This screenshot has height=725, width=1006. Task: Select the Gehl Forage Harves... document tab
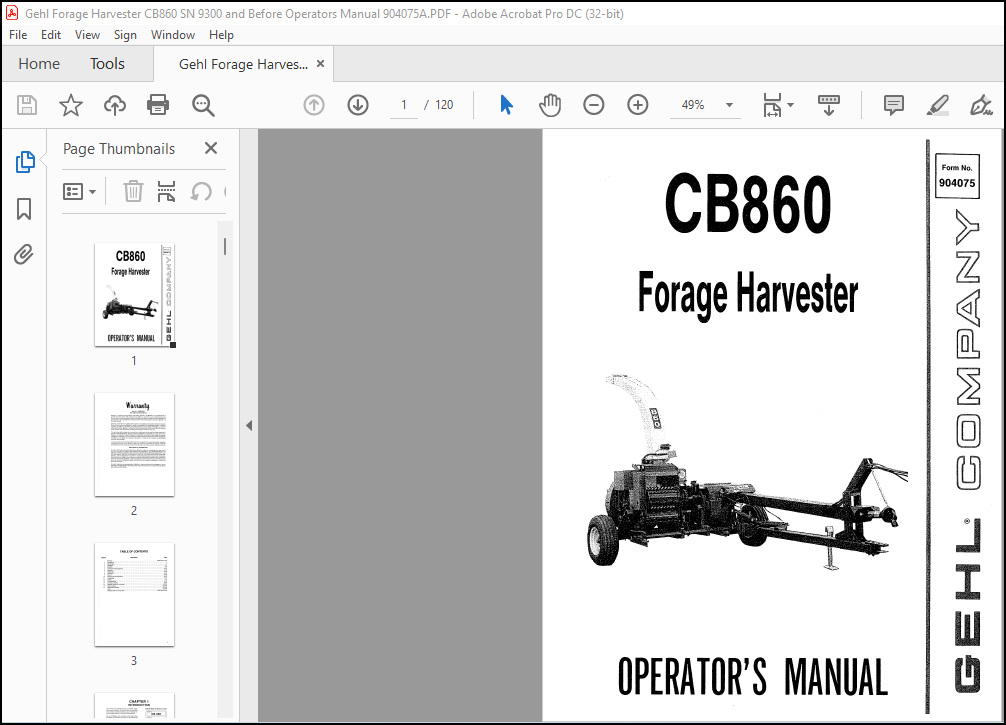[x=243, y=64]
